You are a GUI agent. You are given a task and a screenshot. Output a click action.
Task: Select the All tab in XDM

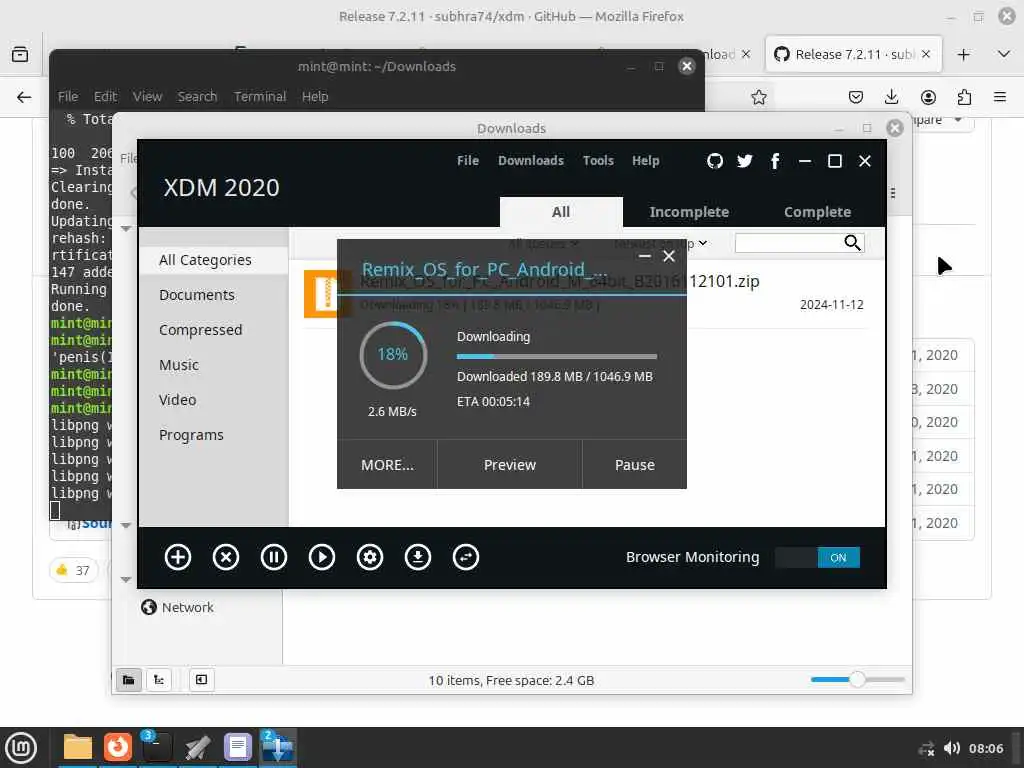click(561, 212)
